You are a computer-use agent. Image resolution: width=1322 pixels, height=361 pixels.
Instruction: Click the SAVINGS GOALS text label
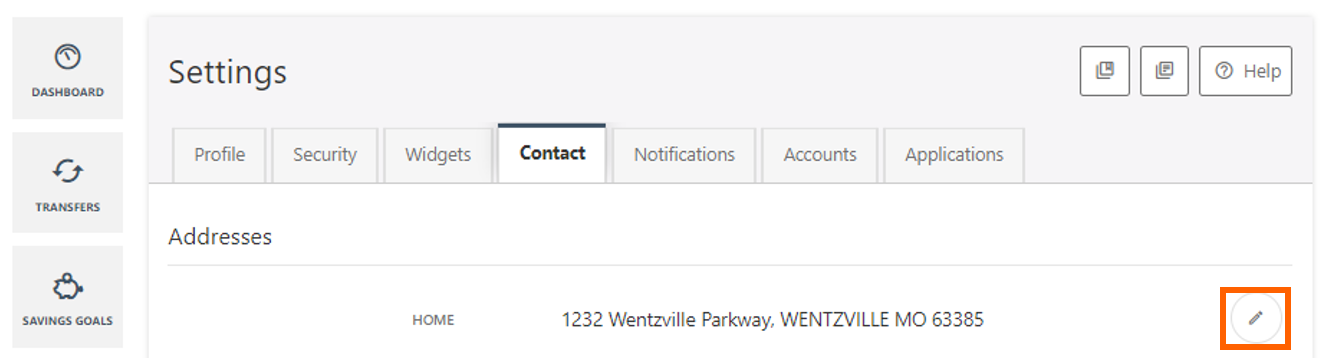tap(67, 321)
